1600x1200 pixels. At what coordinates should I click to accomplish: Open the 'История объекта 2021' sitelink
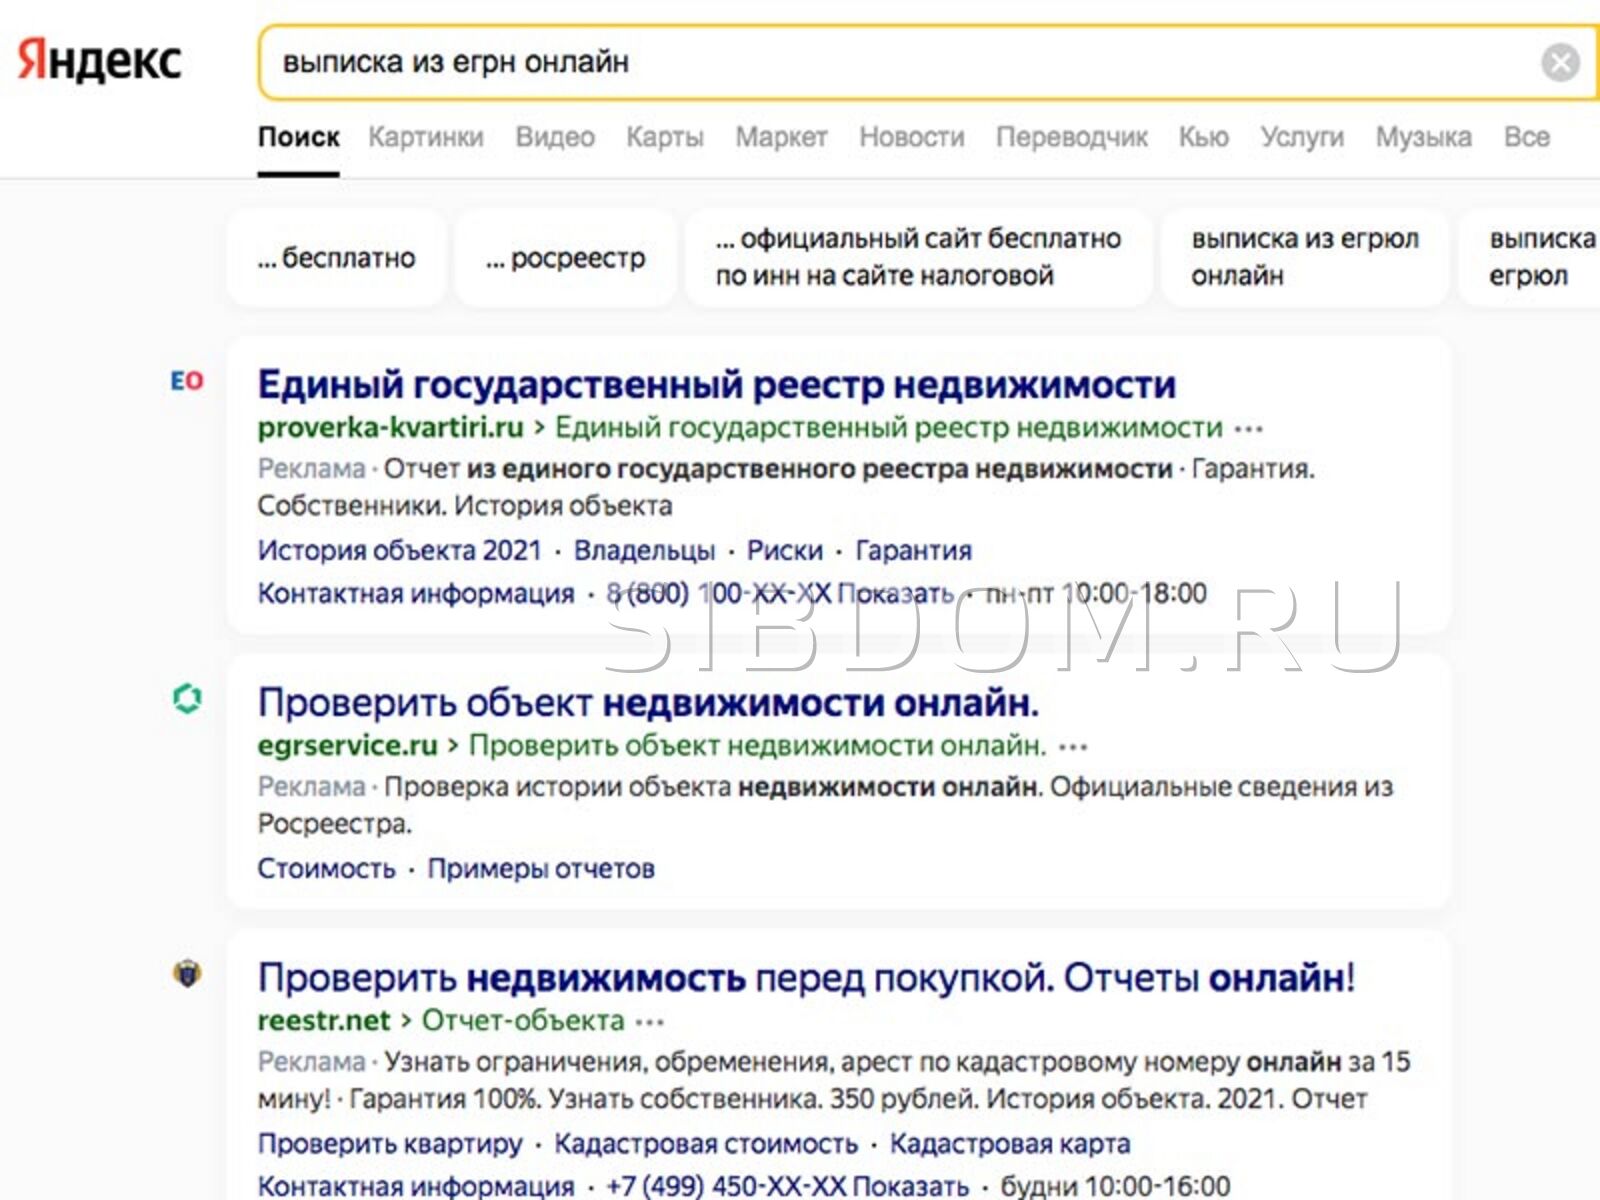[399, 551]
